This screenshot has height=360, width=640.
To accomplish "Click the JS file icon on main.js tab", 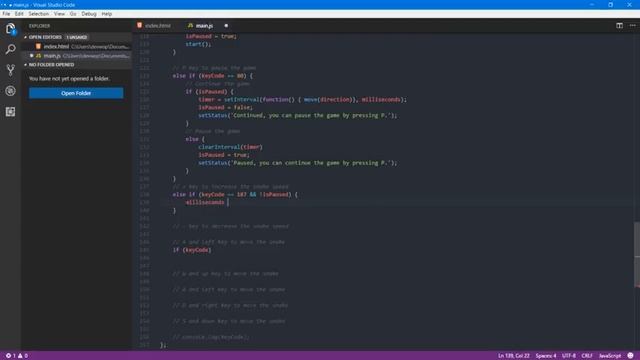I will [x=190, y=25].
